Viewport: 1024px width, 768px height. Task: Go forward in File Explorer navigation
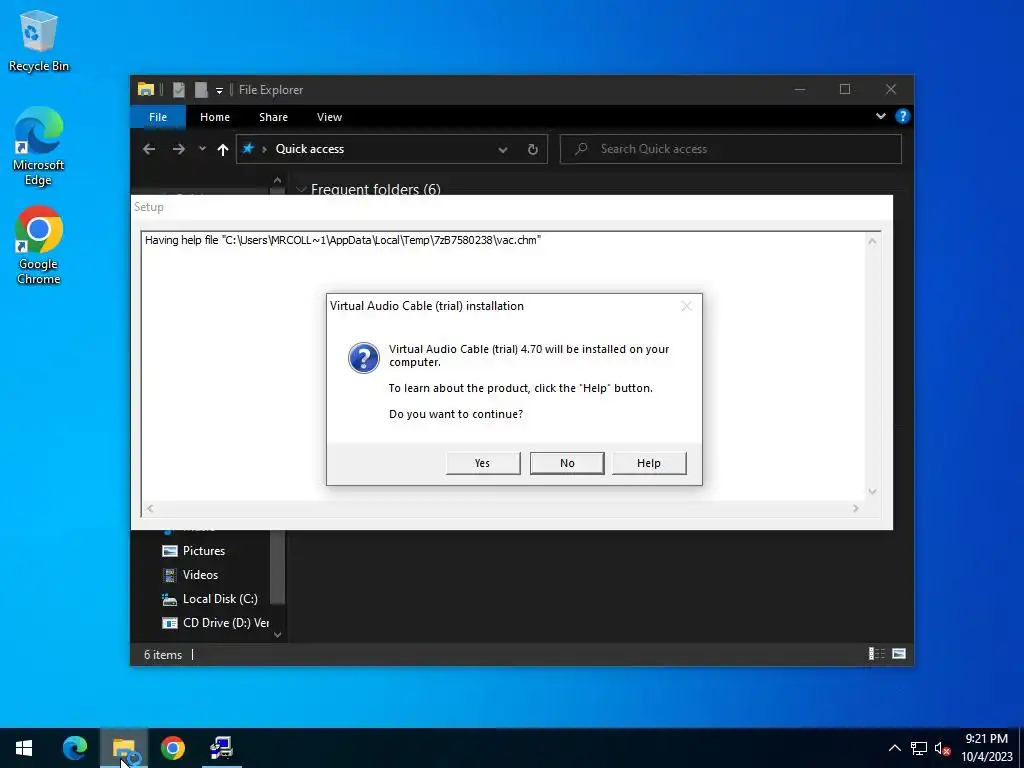(x=178, y=149)
